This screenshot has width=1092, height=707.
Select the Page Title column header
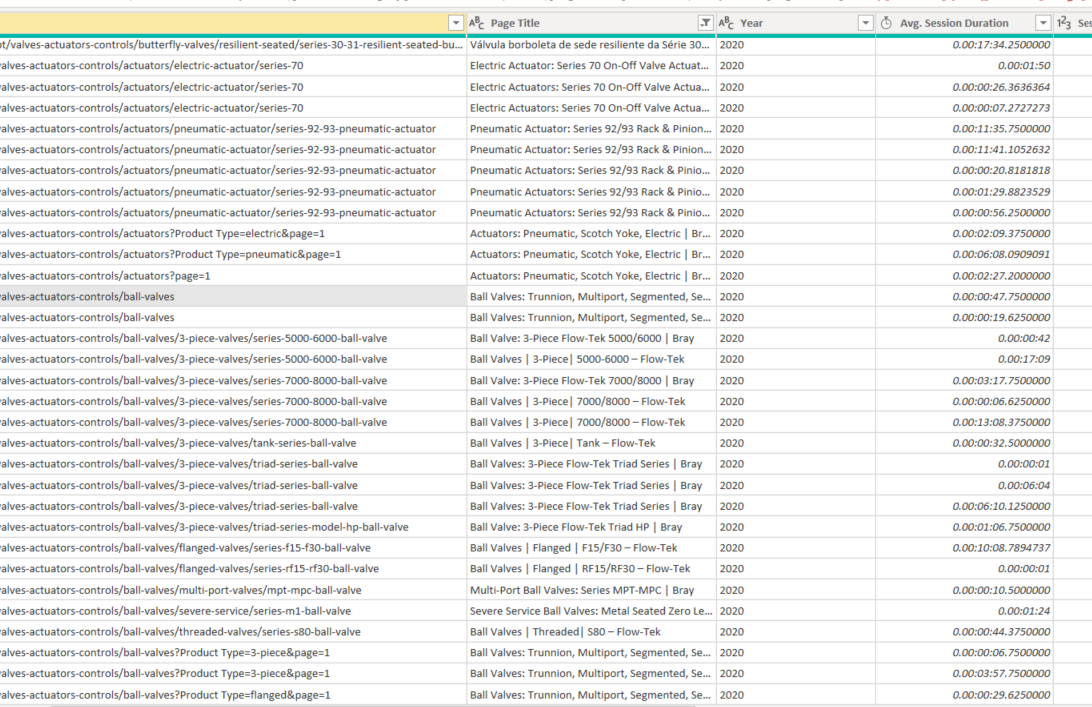coord(591,23)
